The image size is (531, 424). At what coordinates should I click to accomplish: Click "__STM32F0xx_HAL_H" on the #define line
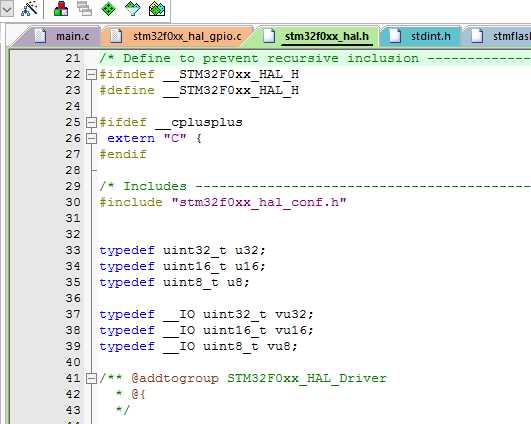231,90
